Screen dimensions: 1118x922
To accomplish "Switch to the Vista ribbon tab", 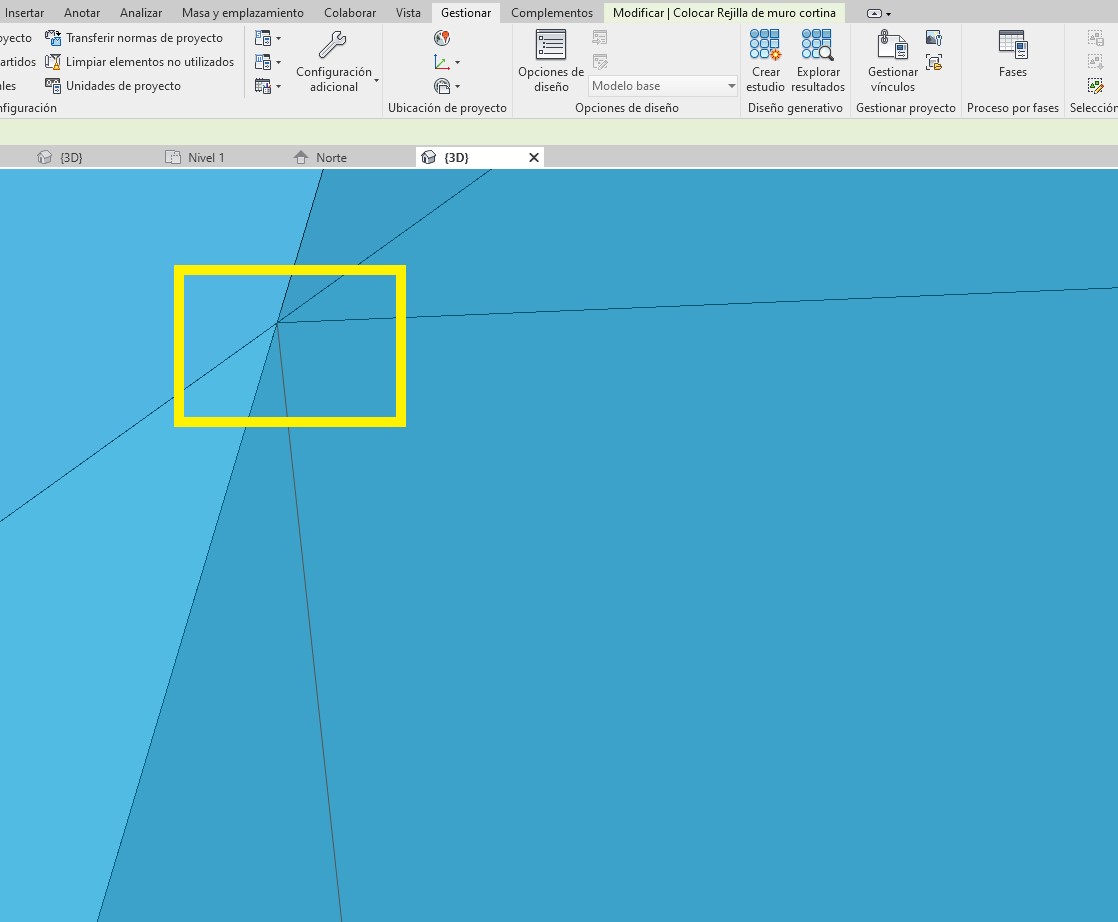I will [408, 13].
